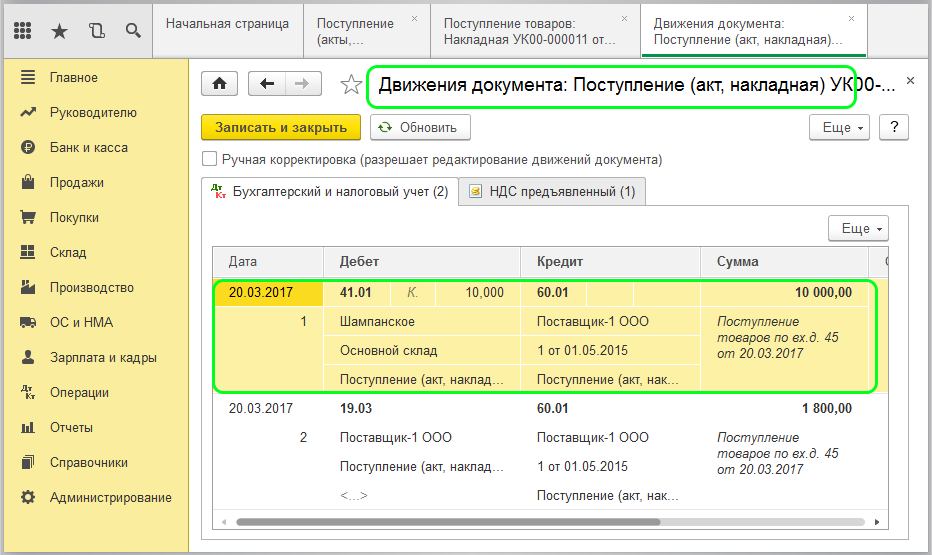Switch to Поступление товаров: Накладная tab
The height and width of the screenshot is (555, 932).
point(535,31)
